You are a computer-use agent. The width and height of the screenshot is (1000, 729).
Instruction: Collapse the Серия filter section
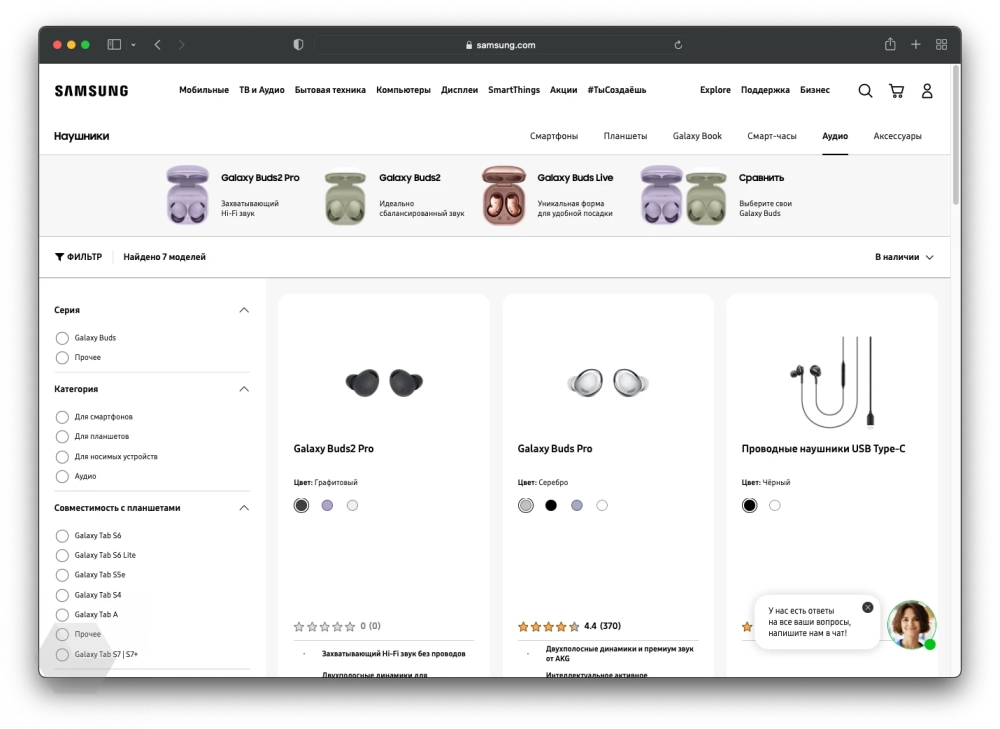(244, 310)
